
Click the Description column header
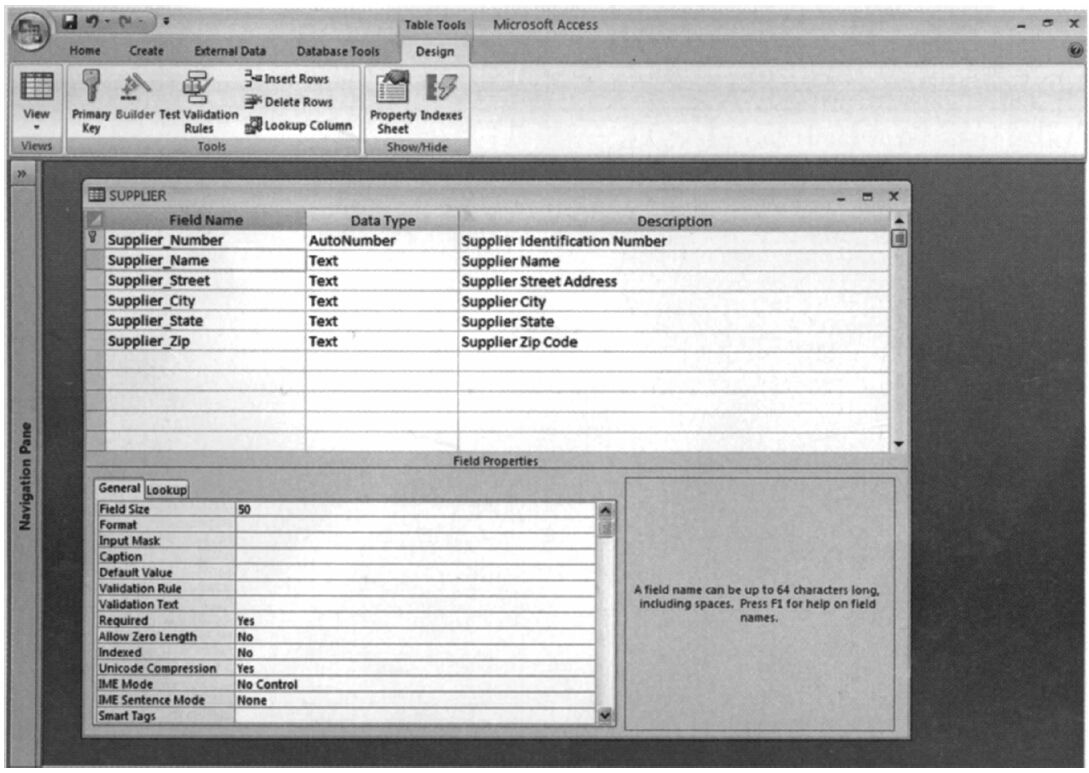tap(674, 221)
